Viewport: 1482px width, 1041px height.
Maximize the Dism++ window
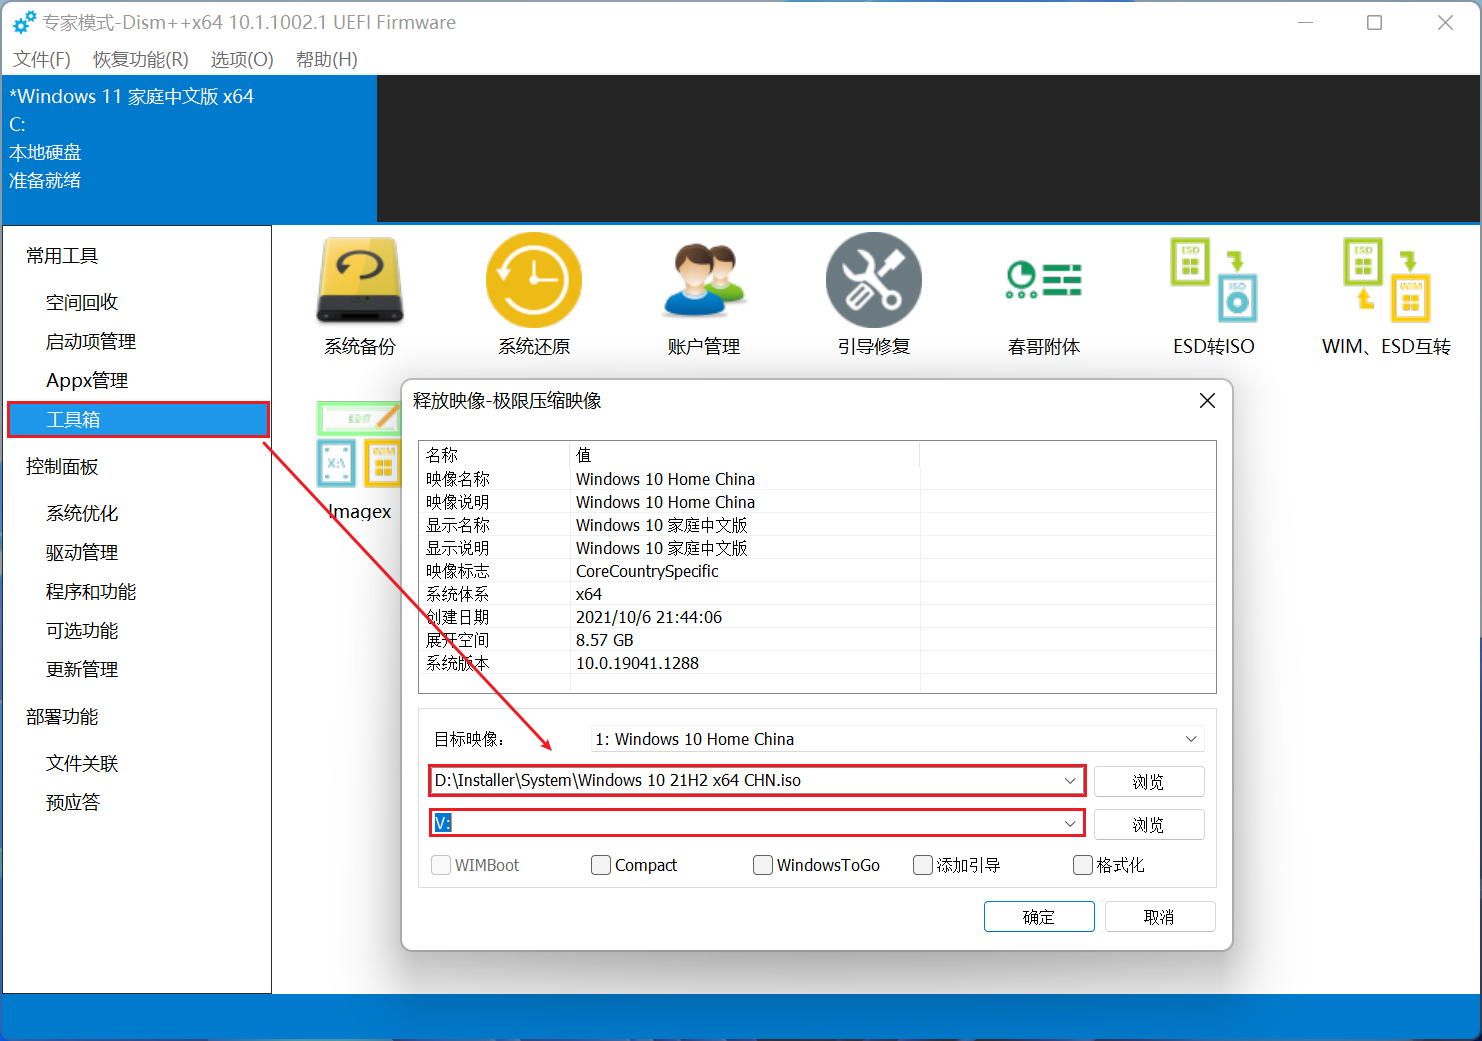click(x=1375, y=22)
